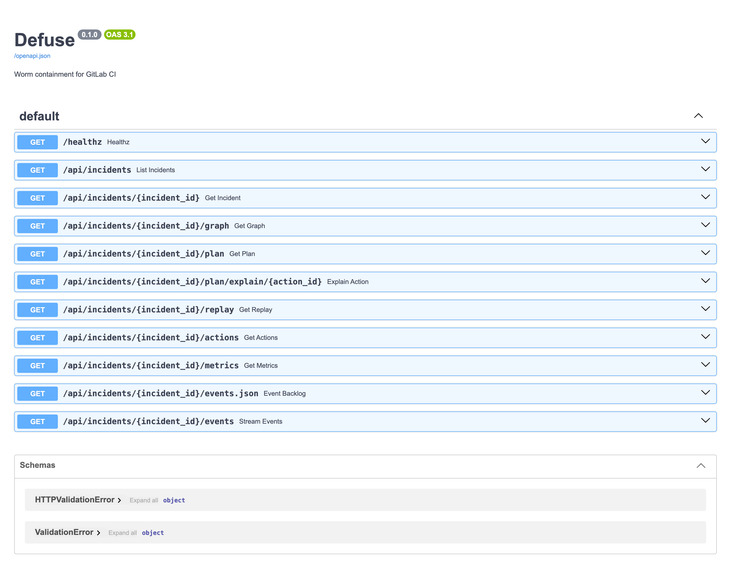Click the Explain Action summary label

click(x=348, y=282)
